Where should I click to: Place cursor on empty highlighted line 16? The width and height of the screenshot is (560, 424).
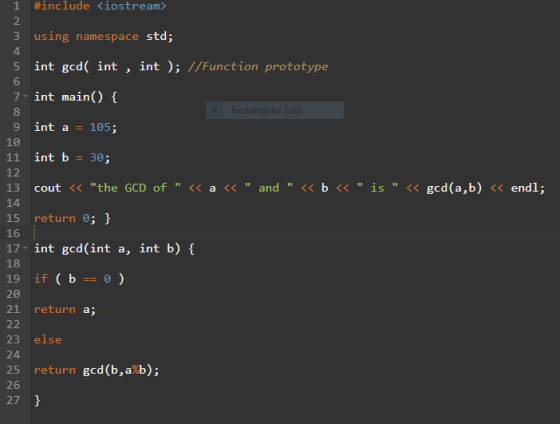295,233
